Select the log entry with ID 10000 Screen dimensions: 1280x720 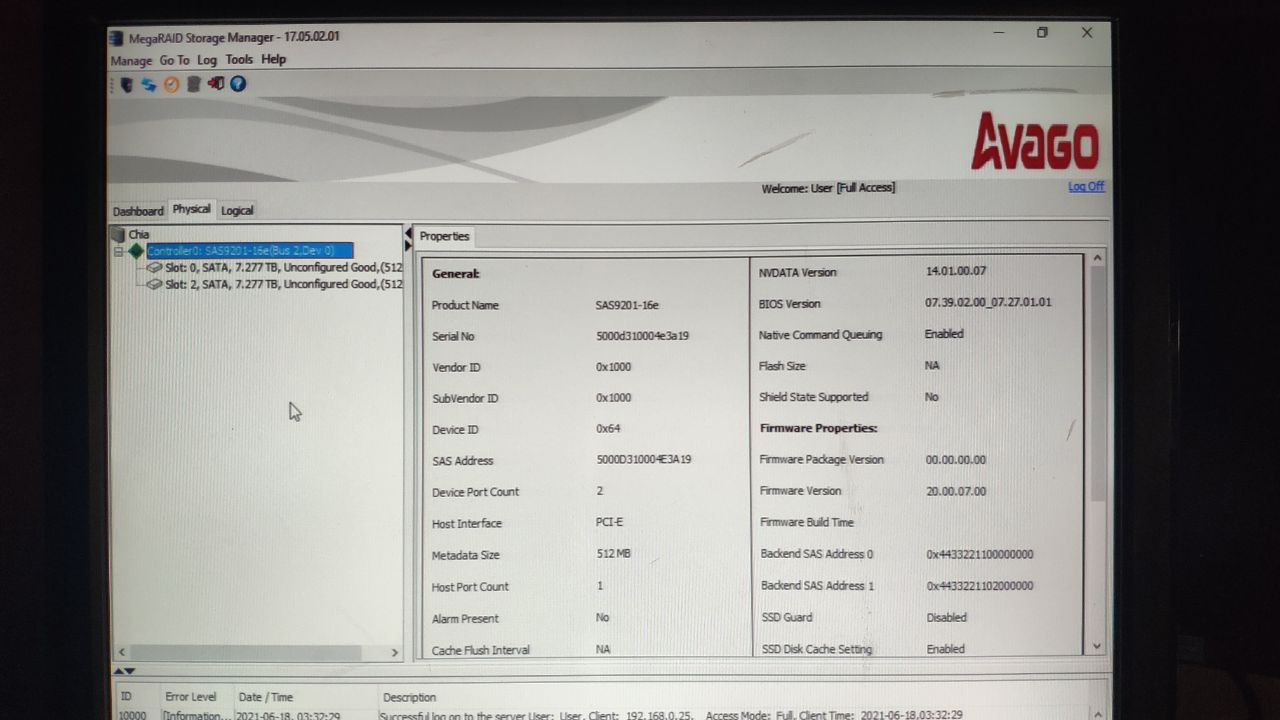pyautogui.click(x=610, y=715)
